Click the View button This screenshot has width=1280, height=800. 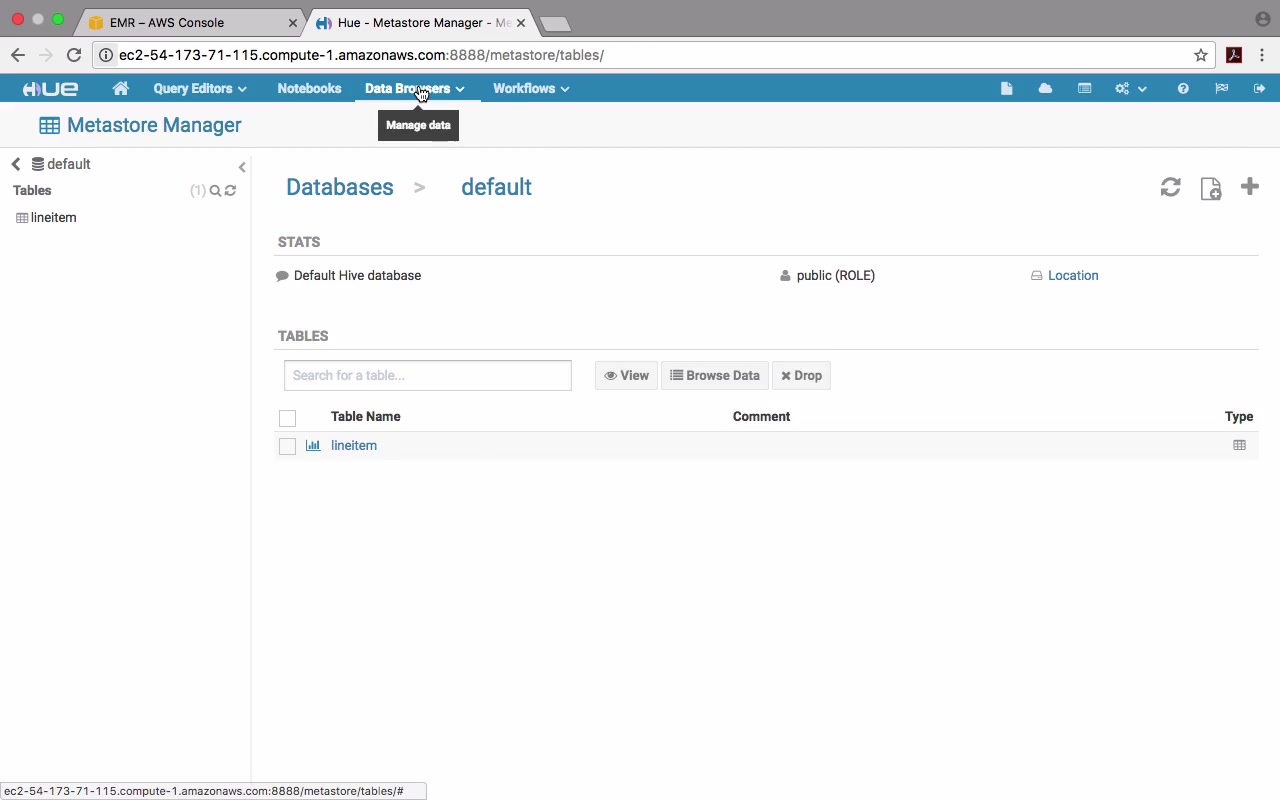[x=627, y=376]
